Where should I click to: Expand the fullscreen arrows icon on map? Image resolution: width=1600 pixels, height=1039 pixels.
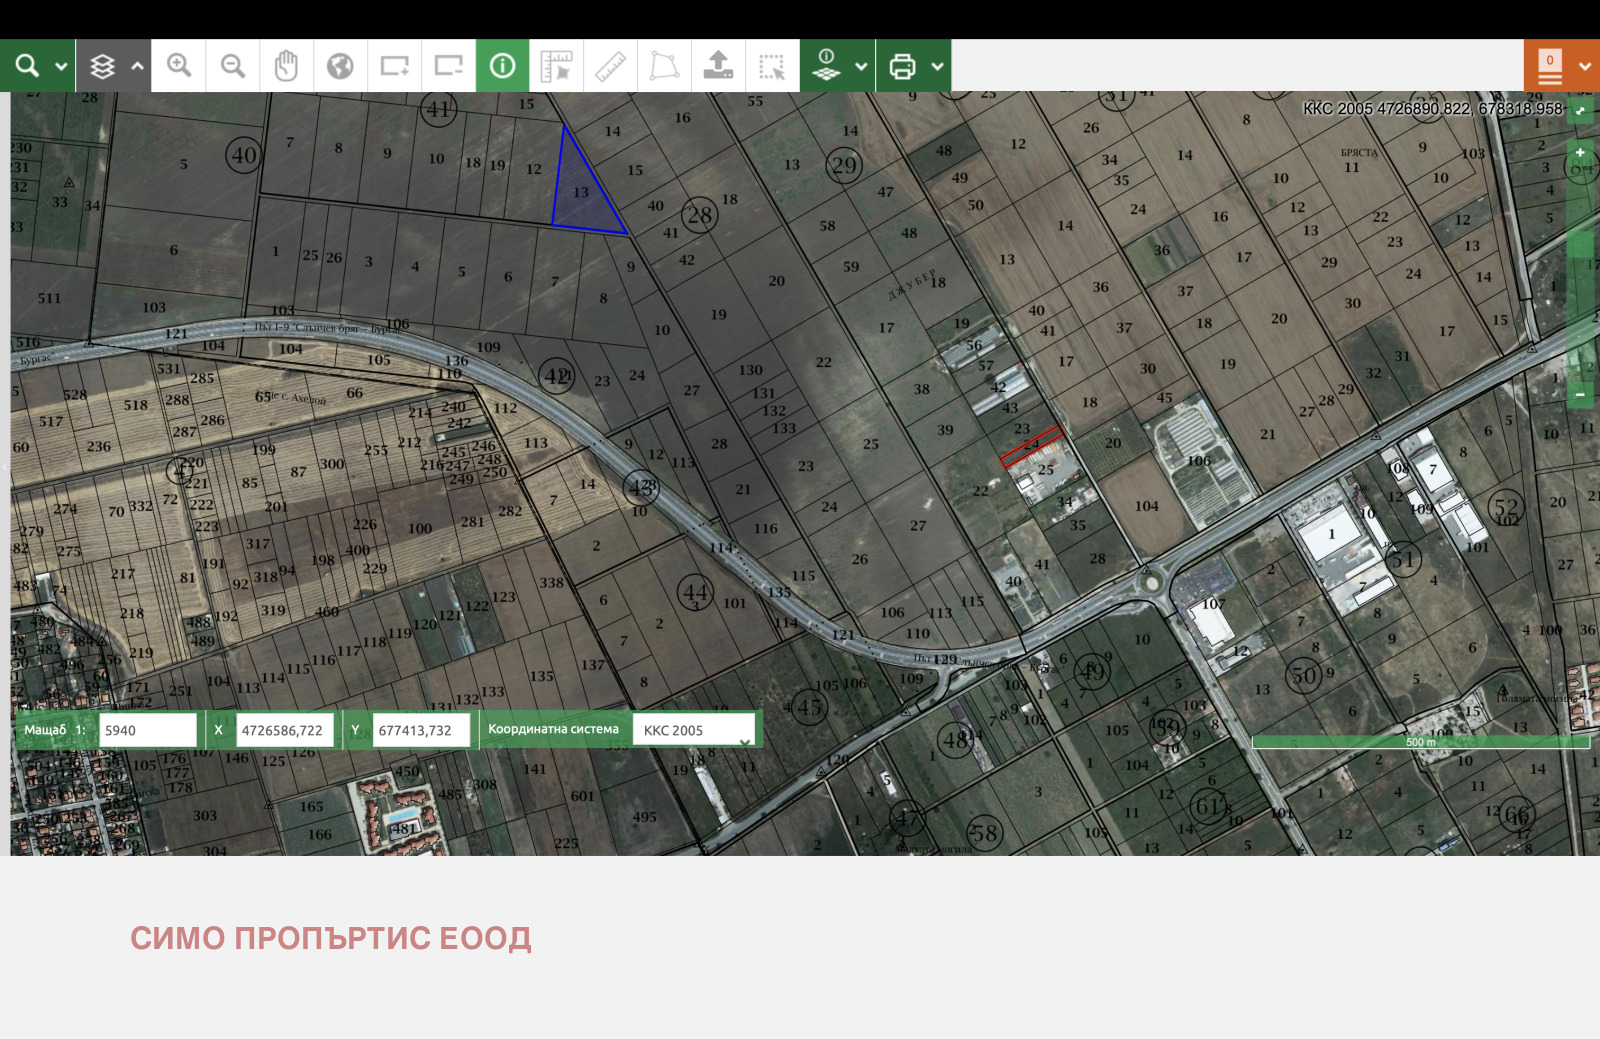pyautogui.click(x=1581, y=109)
